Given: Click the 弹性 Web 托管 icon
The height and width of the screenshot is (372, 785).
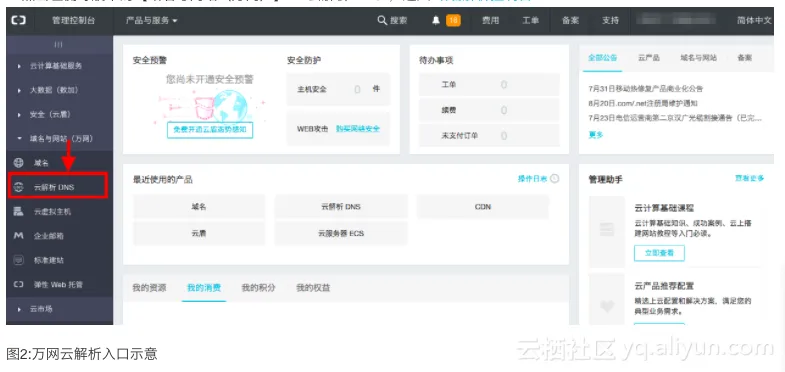Looking at the screenshot, I should (19, 284).
